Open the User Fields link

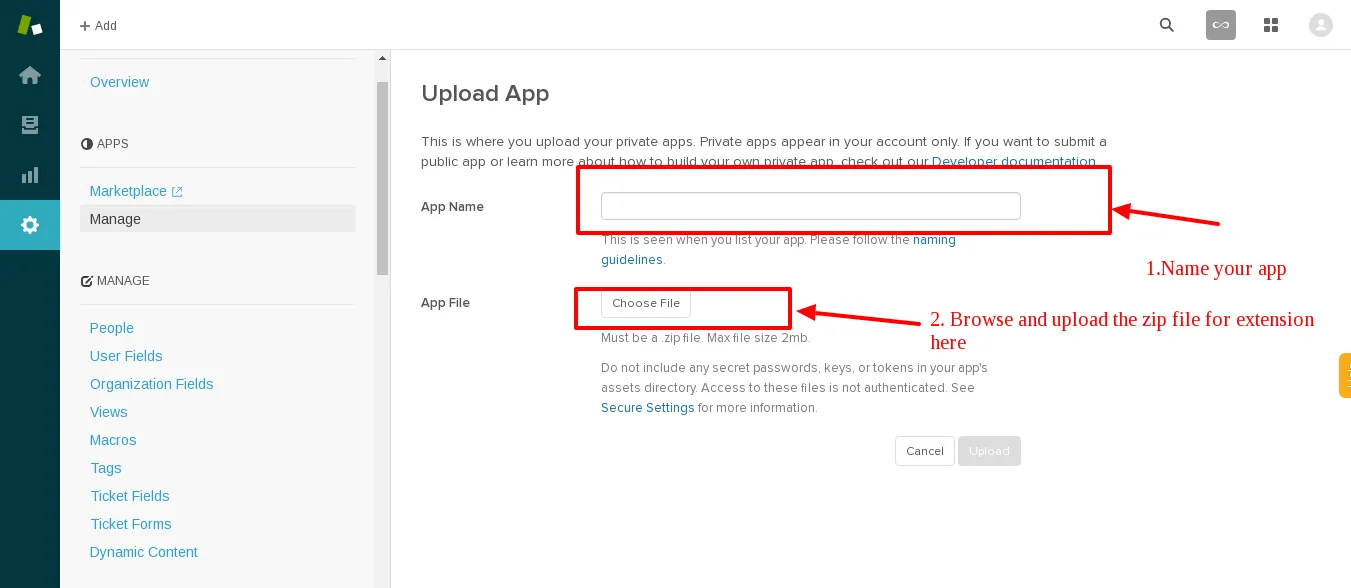click(x=126, y=356)
